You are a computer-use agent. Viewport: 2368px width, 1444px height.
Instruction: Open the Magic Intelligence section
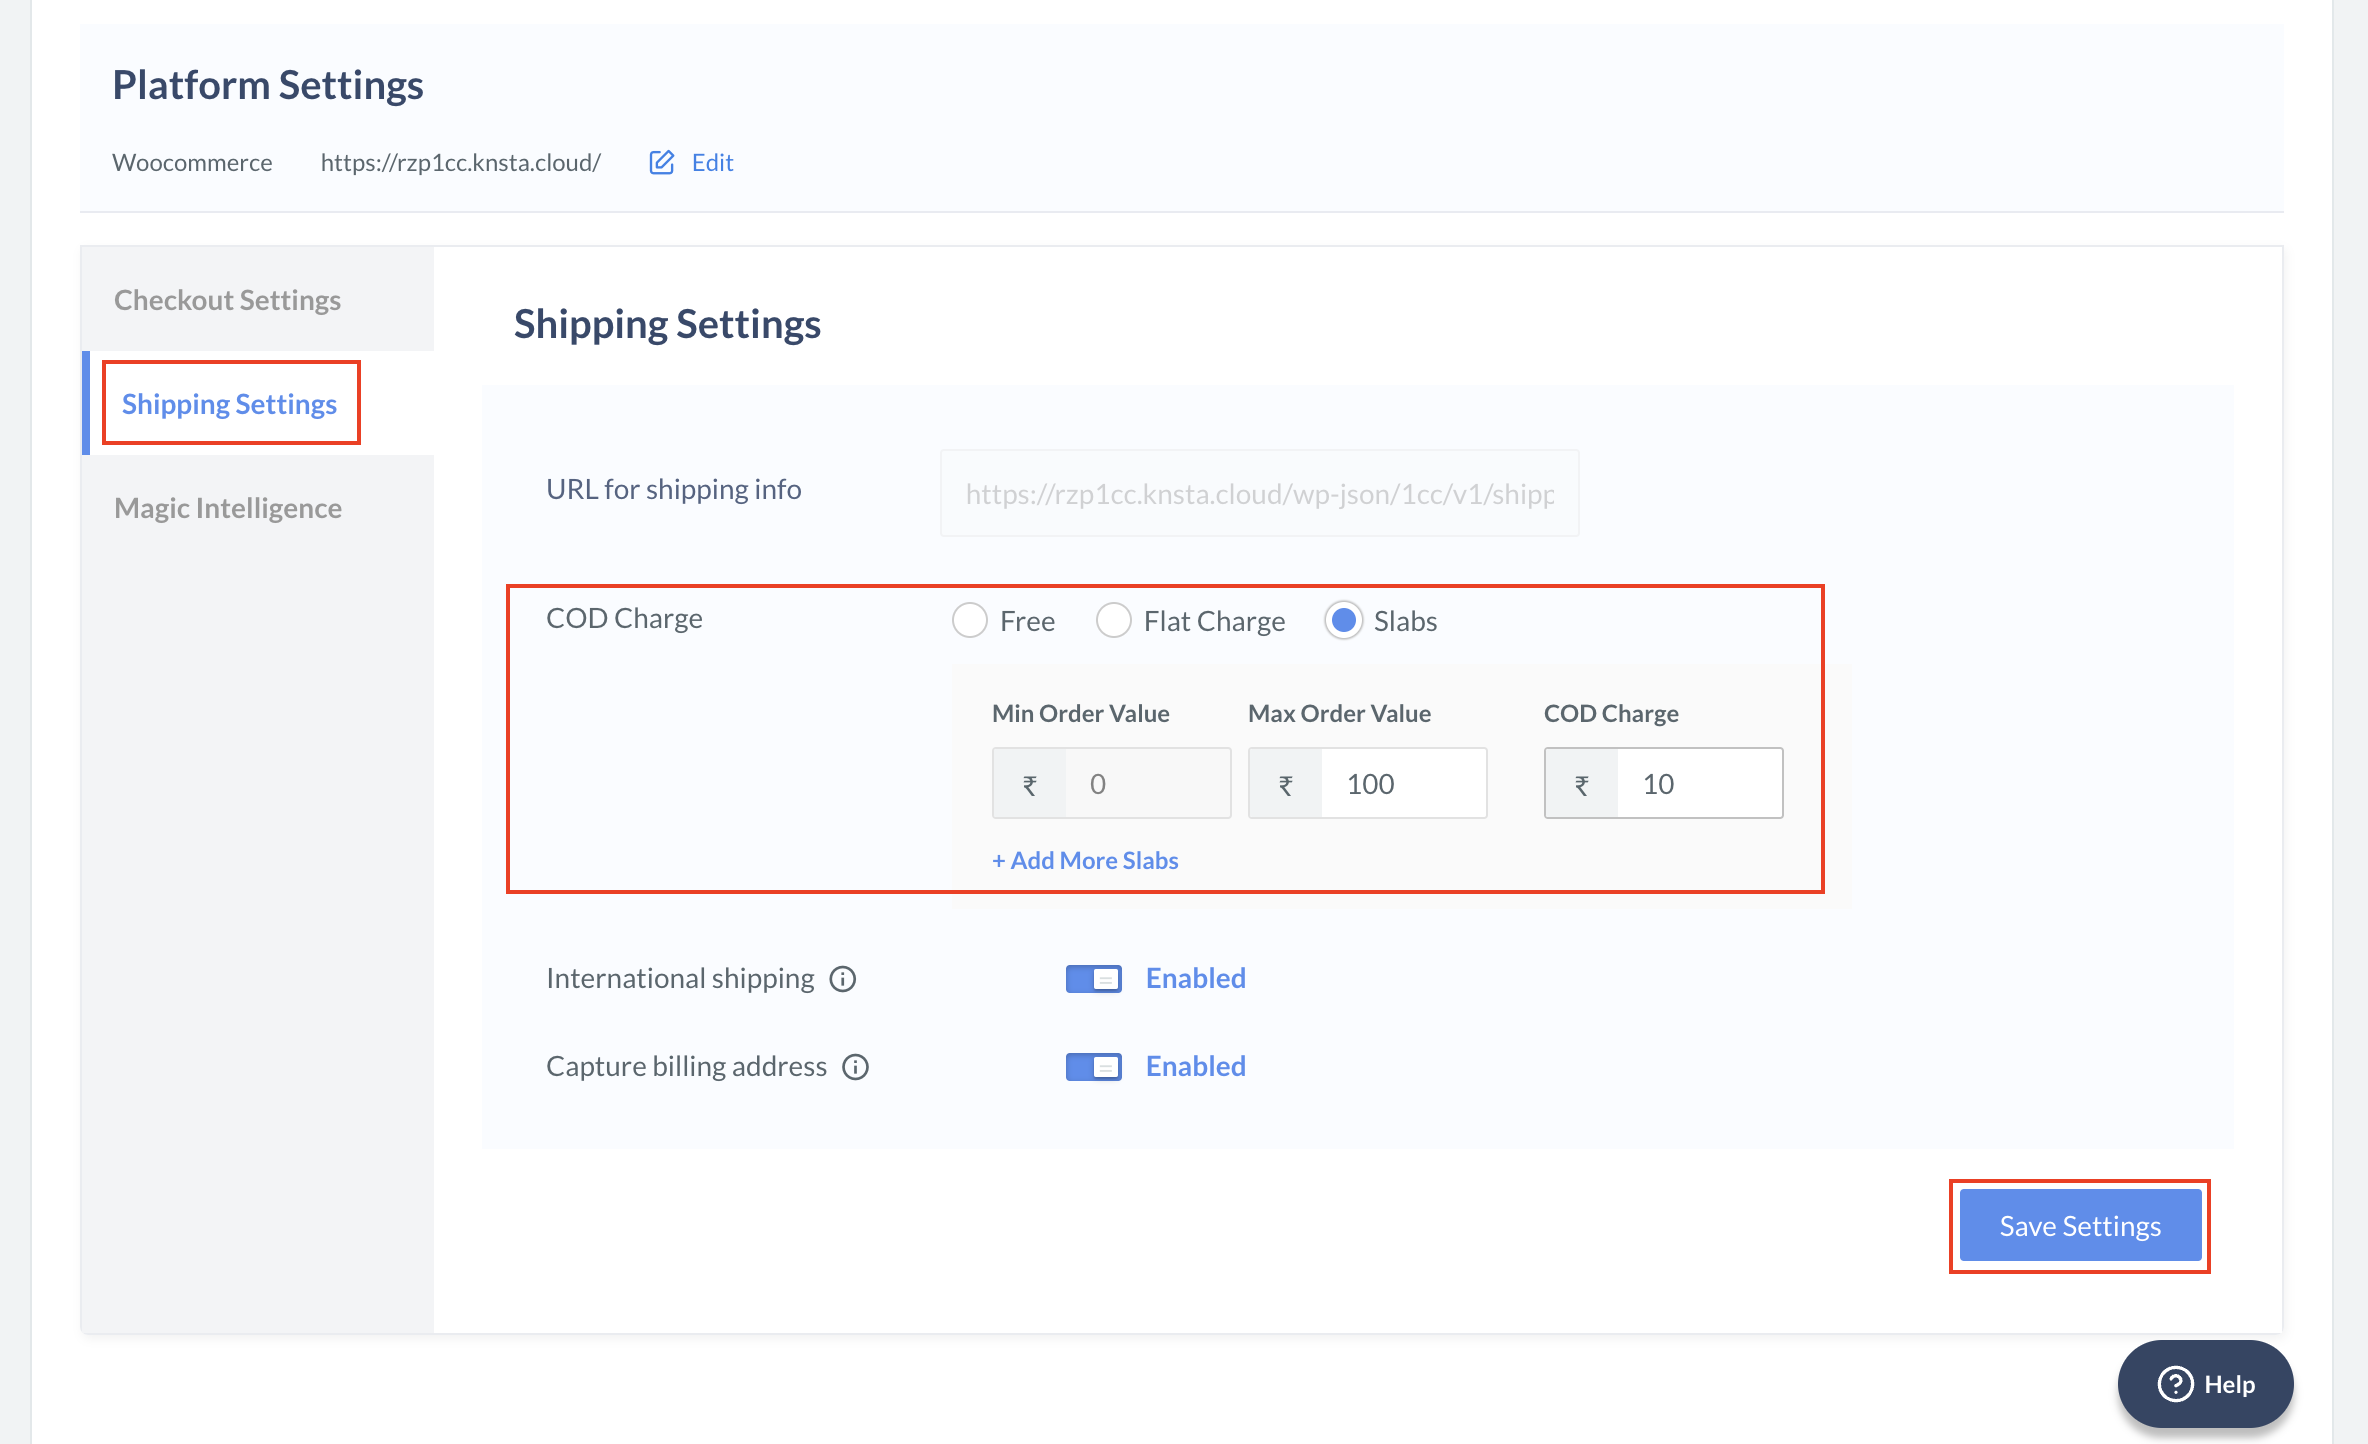click(x=228, y=508)
